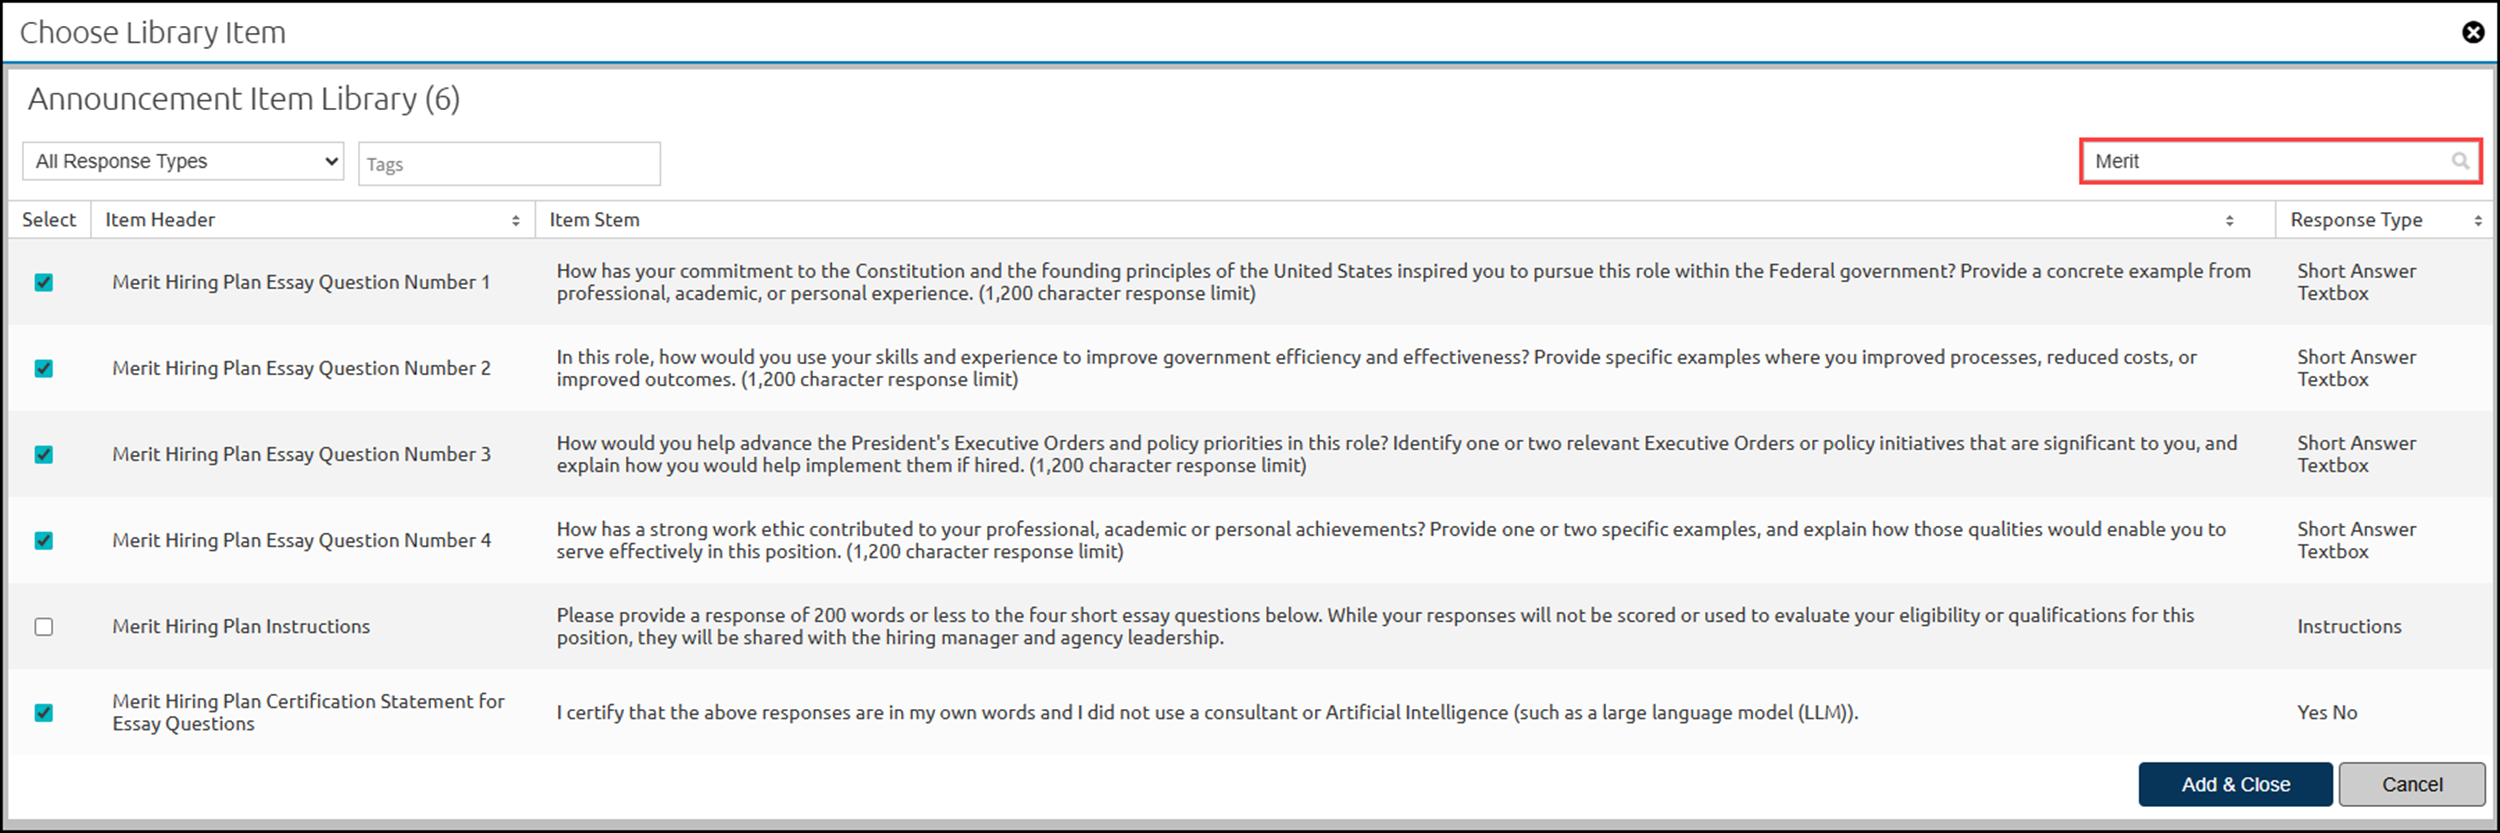The height and width of the screenshot is (833, 2500).
Task: Check the Merit Hiring Plan Instructions checkbox
Action: tap(44, 626)
